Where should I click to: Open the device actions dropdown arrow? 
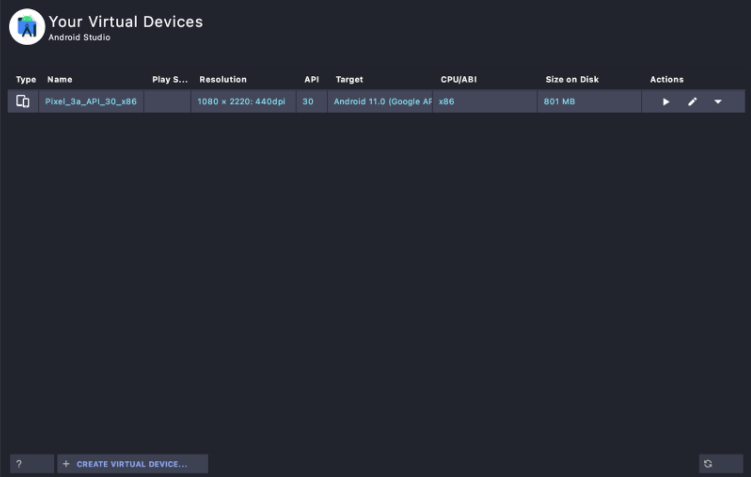click(x=718, y=102)
